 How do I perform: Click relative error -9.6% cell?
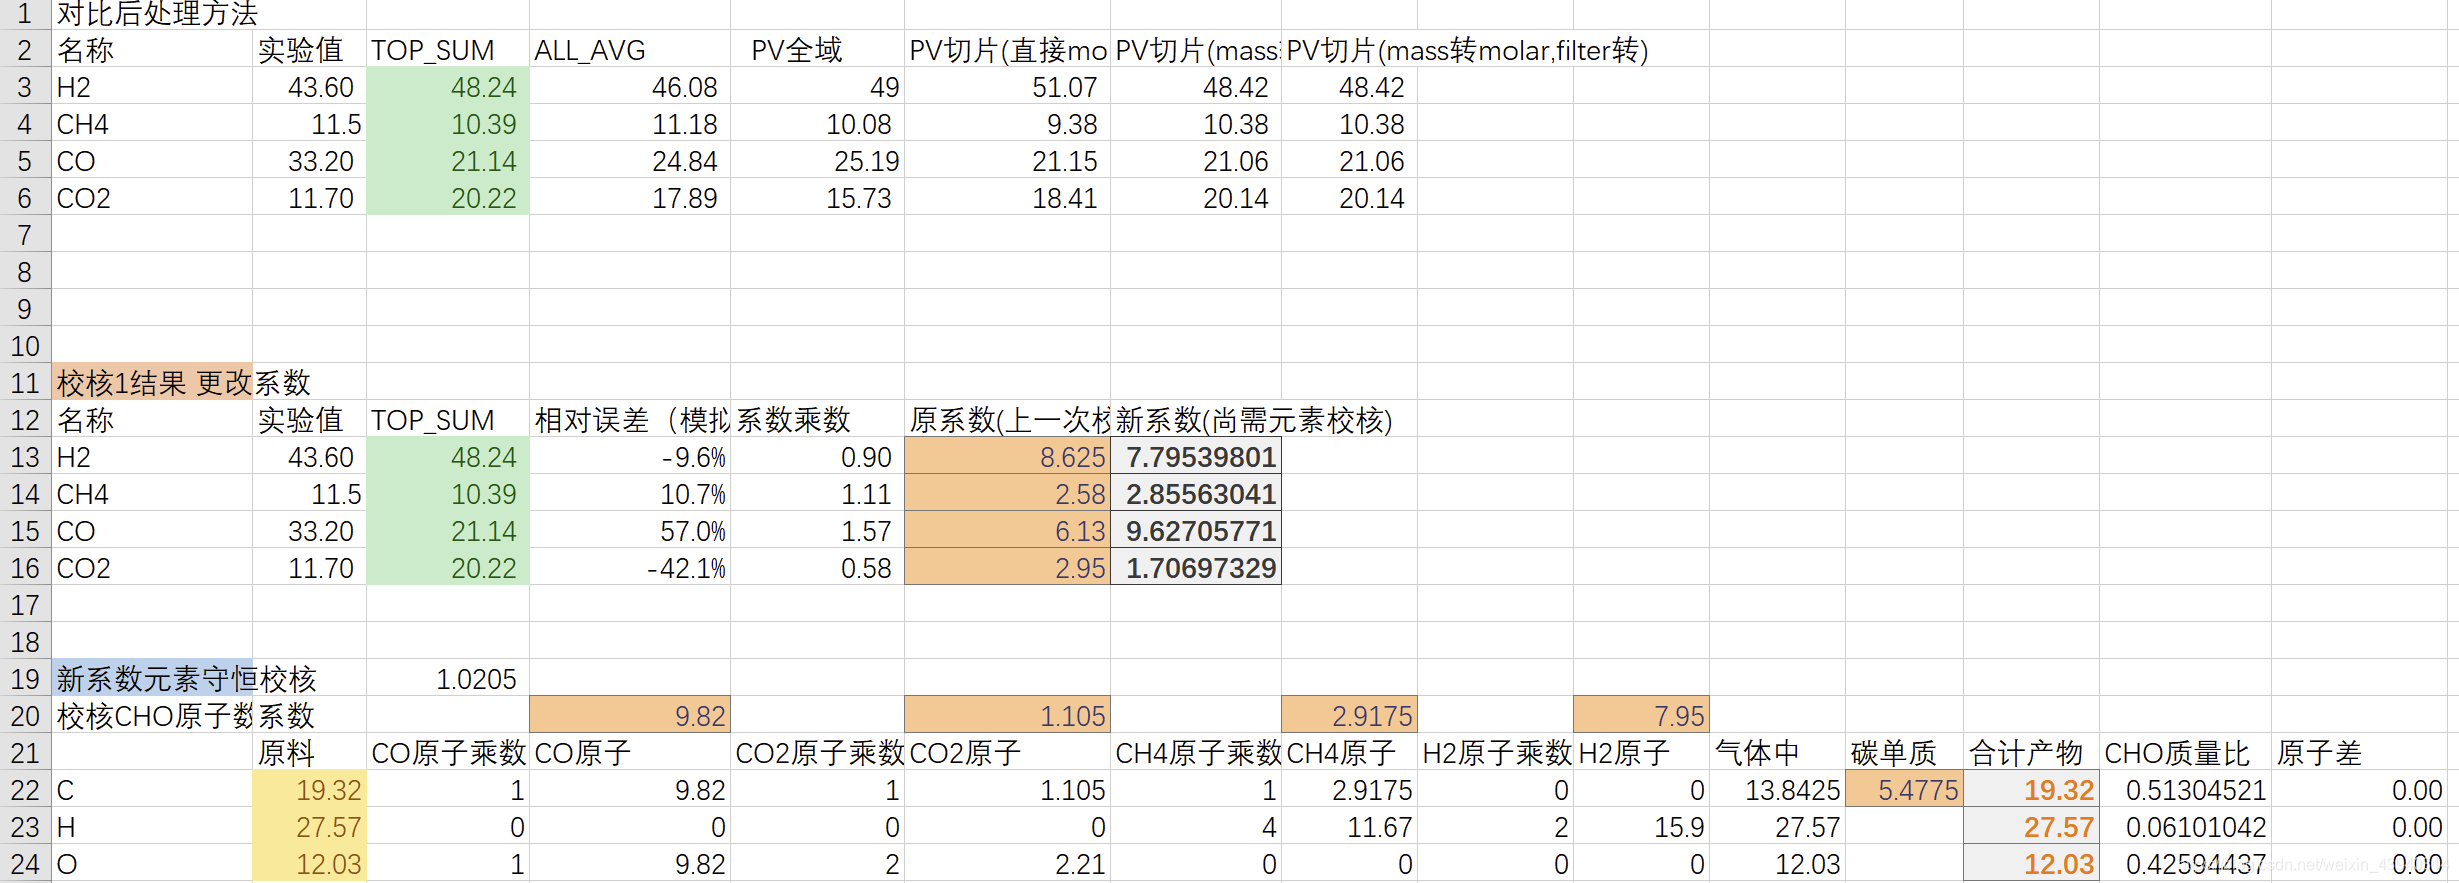pos(630,456)
